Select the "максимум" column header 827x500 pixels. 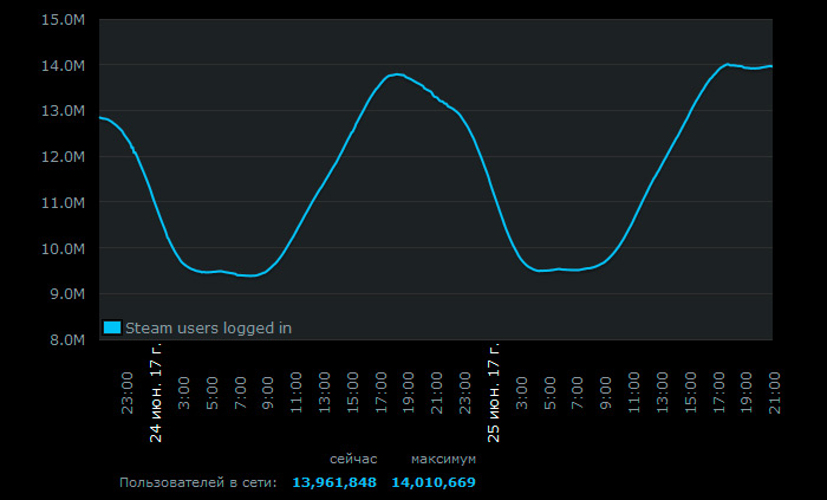point(443,459)
